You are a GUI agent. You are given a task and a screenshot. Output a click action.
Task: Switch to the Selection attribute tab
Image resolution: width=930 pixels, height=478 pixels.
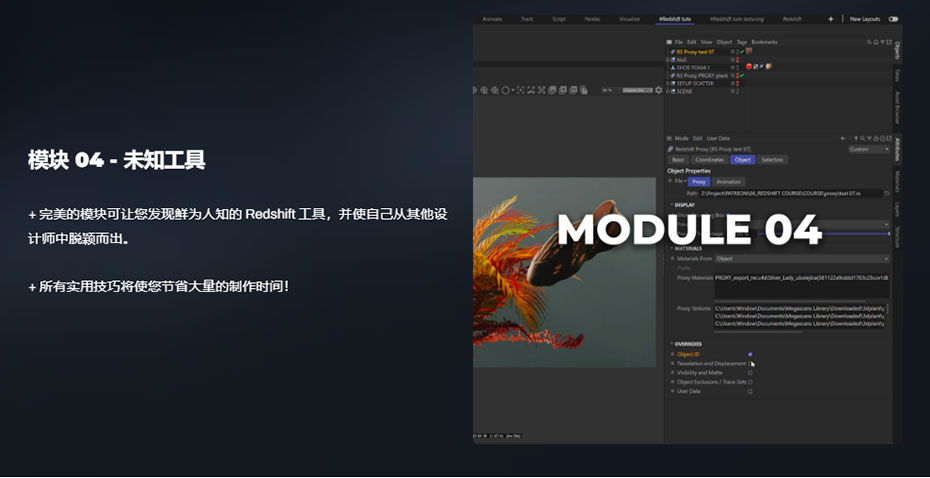tap(772, 160)
